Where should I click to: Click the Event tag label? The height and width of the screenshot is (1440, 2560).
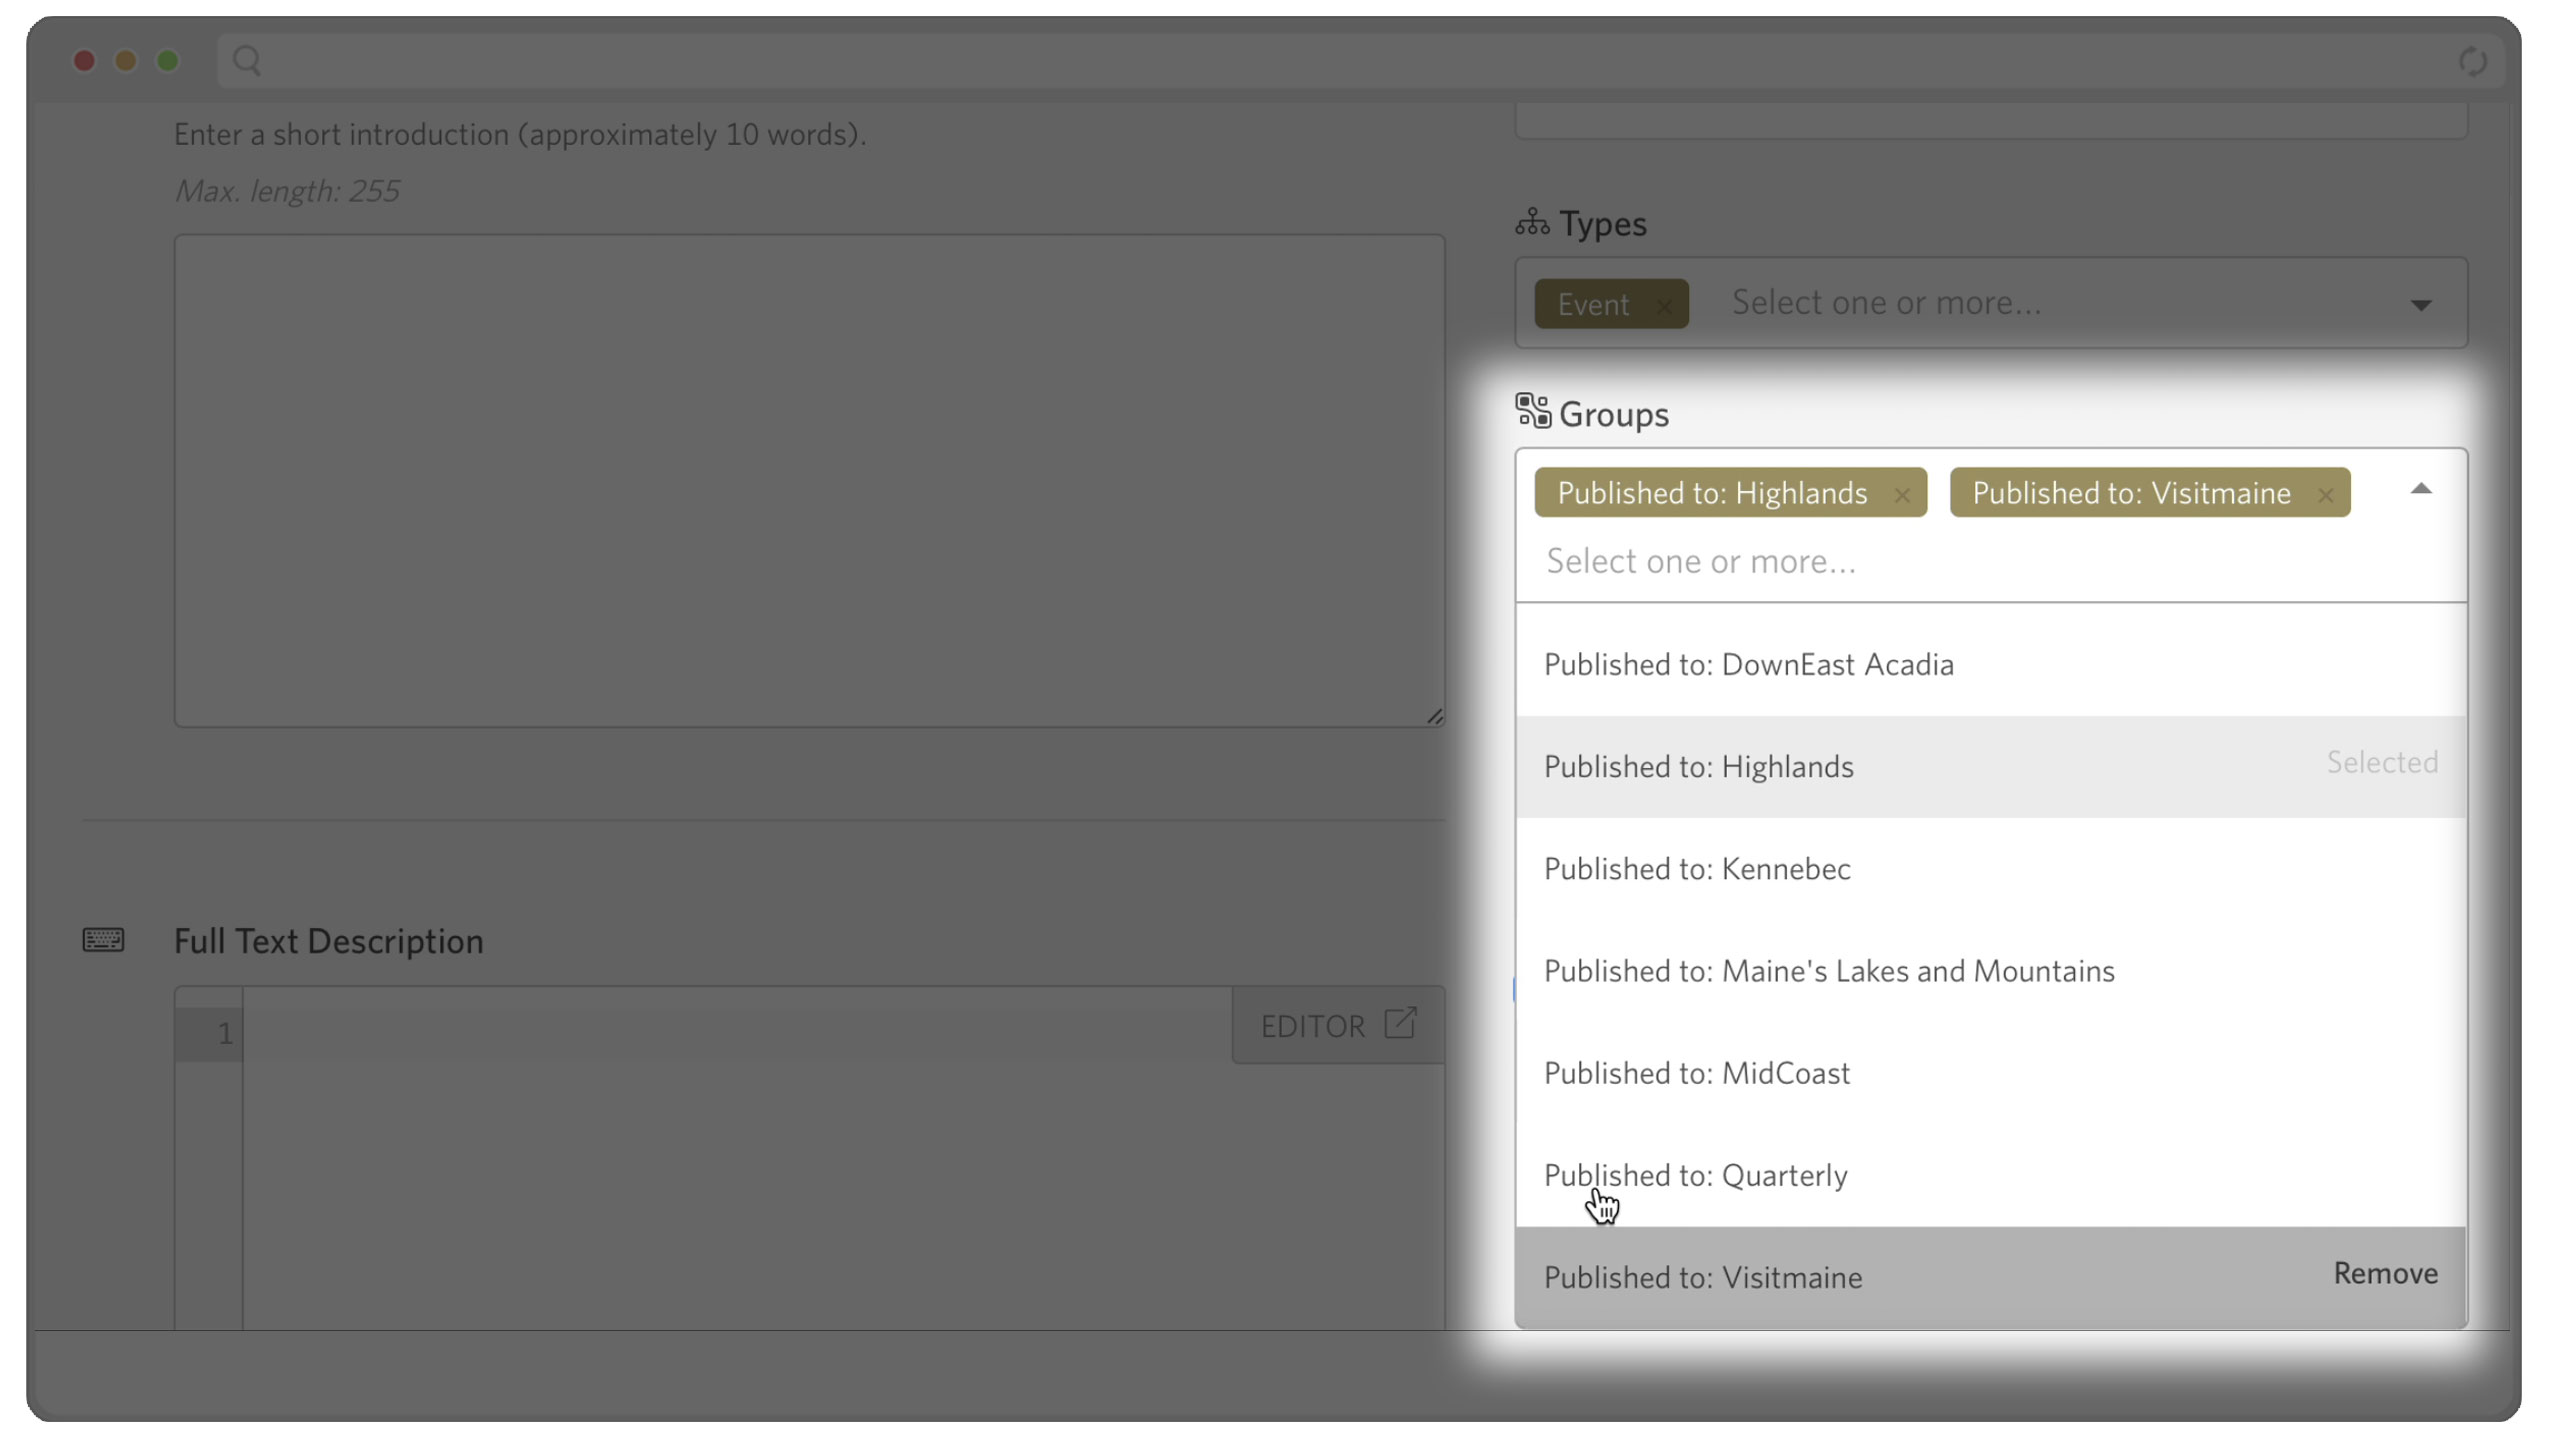(x=1593, y=304)
